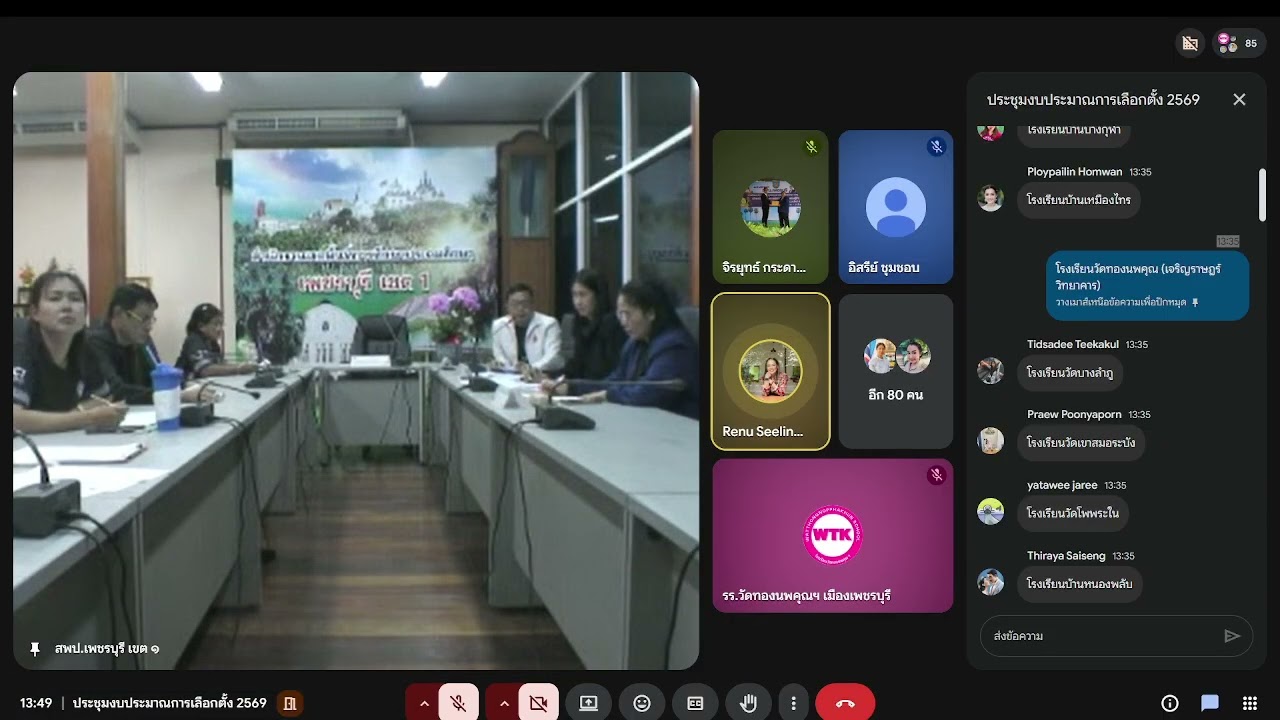Click the captions-off icon at top right

click(x=1190, y=43)
